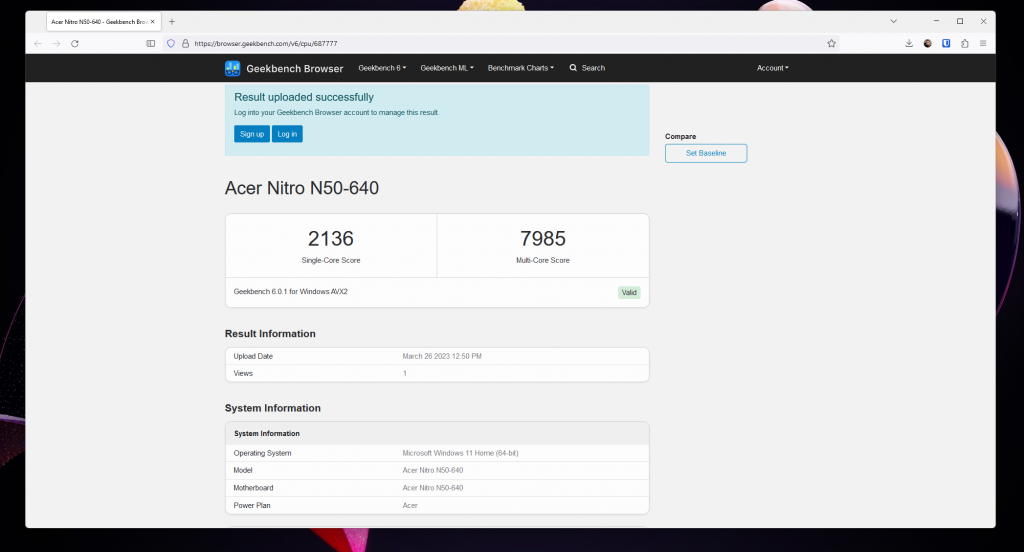This screenshot has height=552, width=1024.
Task: Open the browser hamburger menu
Action: click(983, 44)
